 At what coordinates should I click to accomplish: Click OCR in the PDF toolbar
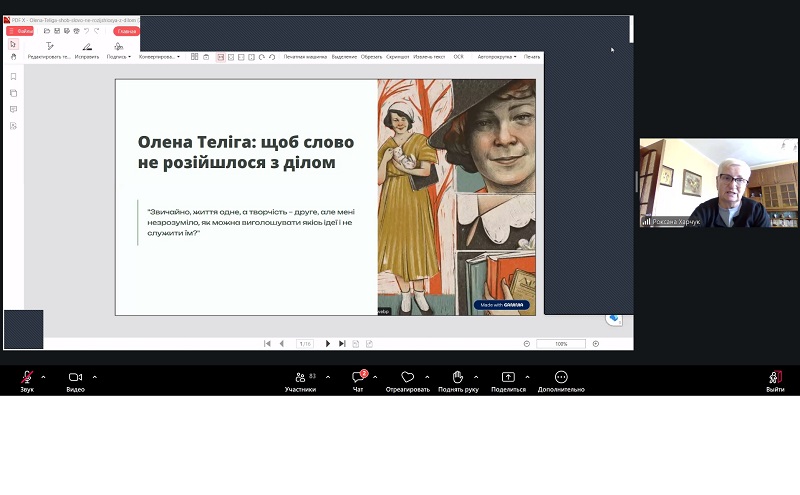(x=458, y=57)
